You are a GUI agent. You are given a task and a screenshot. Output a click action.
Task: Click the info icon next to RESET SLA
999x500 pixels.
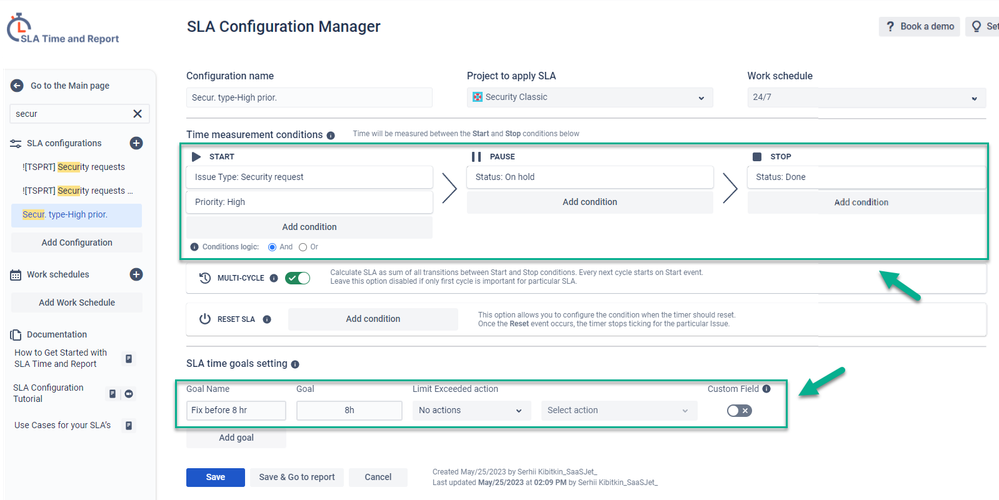click(267, 319)
